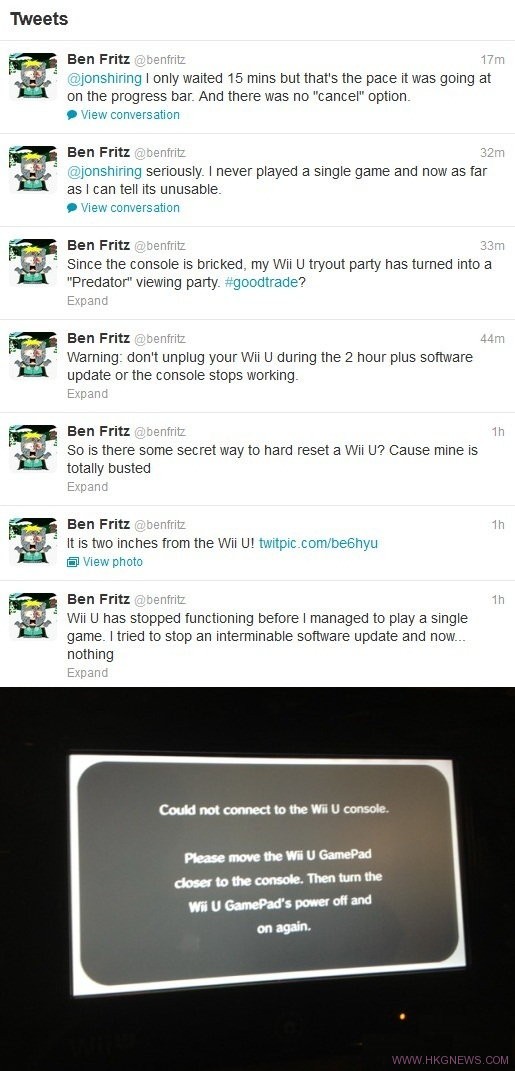Click avatar on the hard reset tweet

click(x=33, y=447)
